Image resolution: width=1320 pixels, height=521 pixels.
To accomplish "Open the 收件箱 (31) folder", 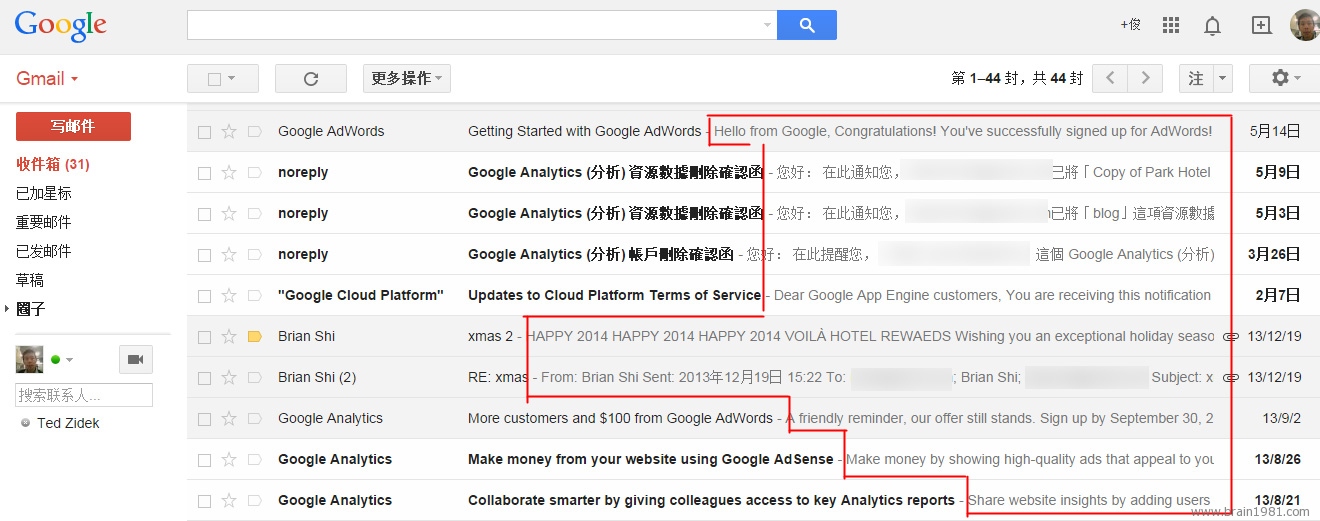I will click(53, 164).
